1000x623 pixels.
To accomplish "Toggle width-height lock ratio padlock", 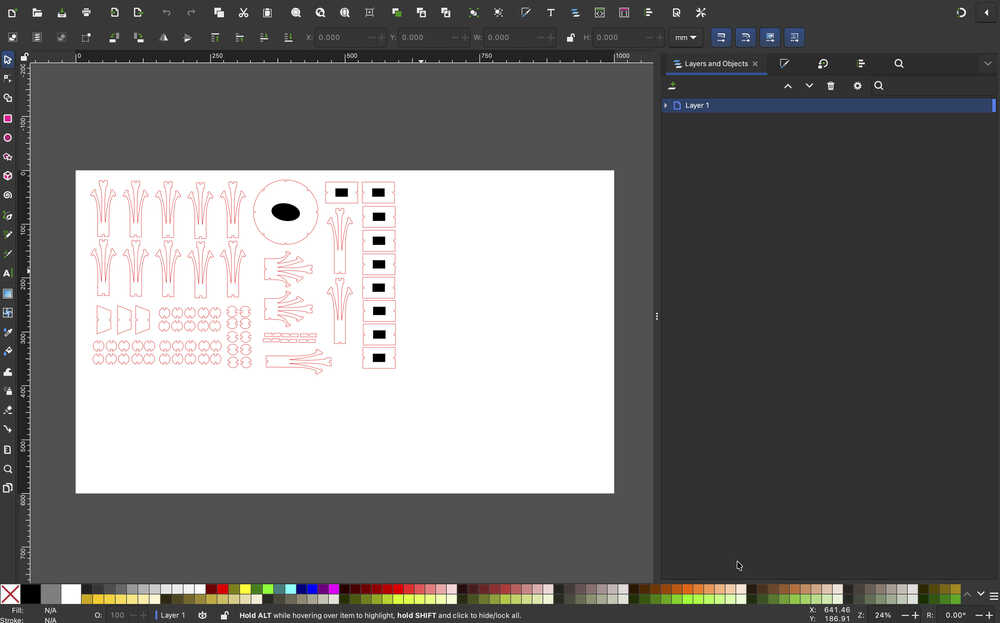I will click(x=570, y=38).
